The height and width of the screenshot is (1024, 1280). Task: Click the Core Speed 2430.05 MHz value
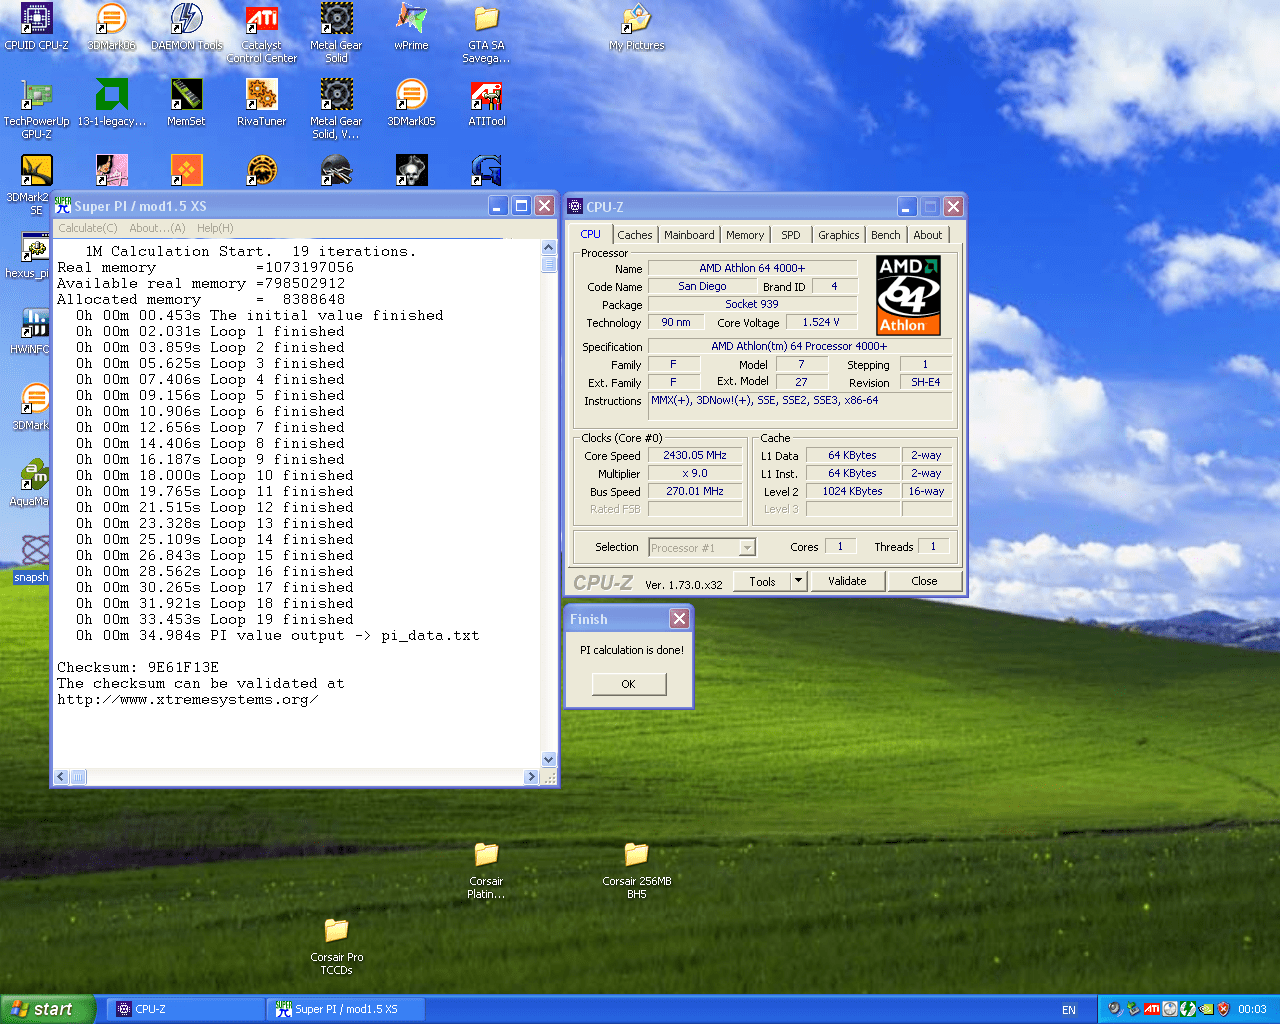(x=695, y=455)
